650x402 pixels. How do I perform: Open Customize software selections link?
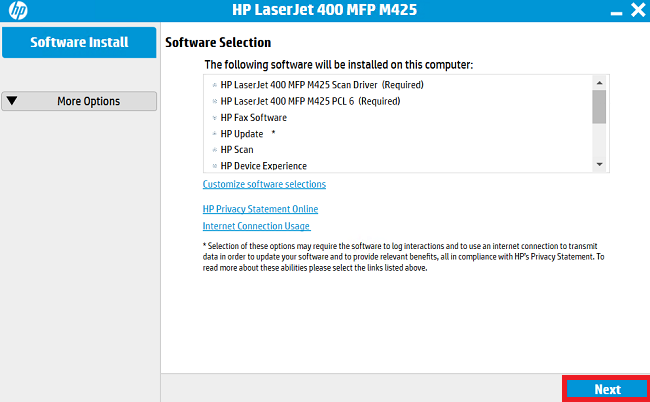coord(264,184)
